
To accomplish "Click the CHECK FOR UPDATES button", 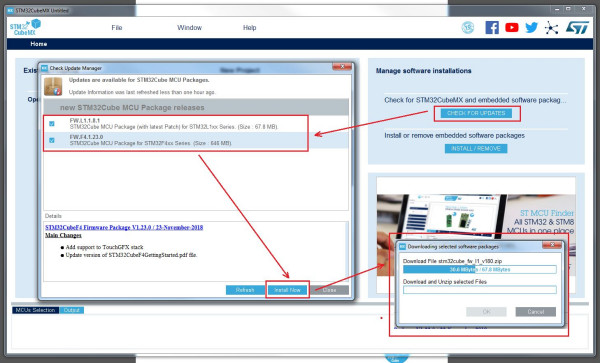I will coord(476,113).
